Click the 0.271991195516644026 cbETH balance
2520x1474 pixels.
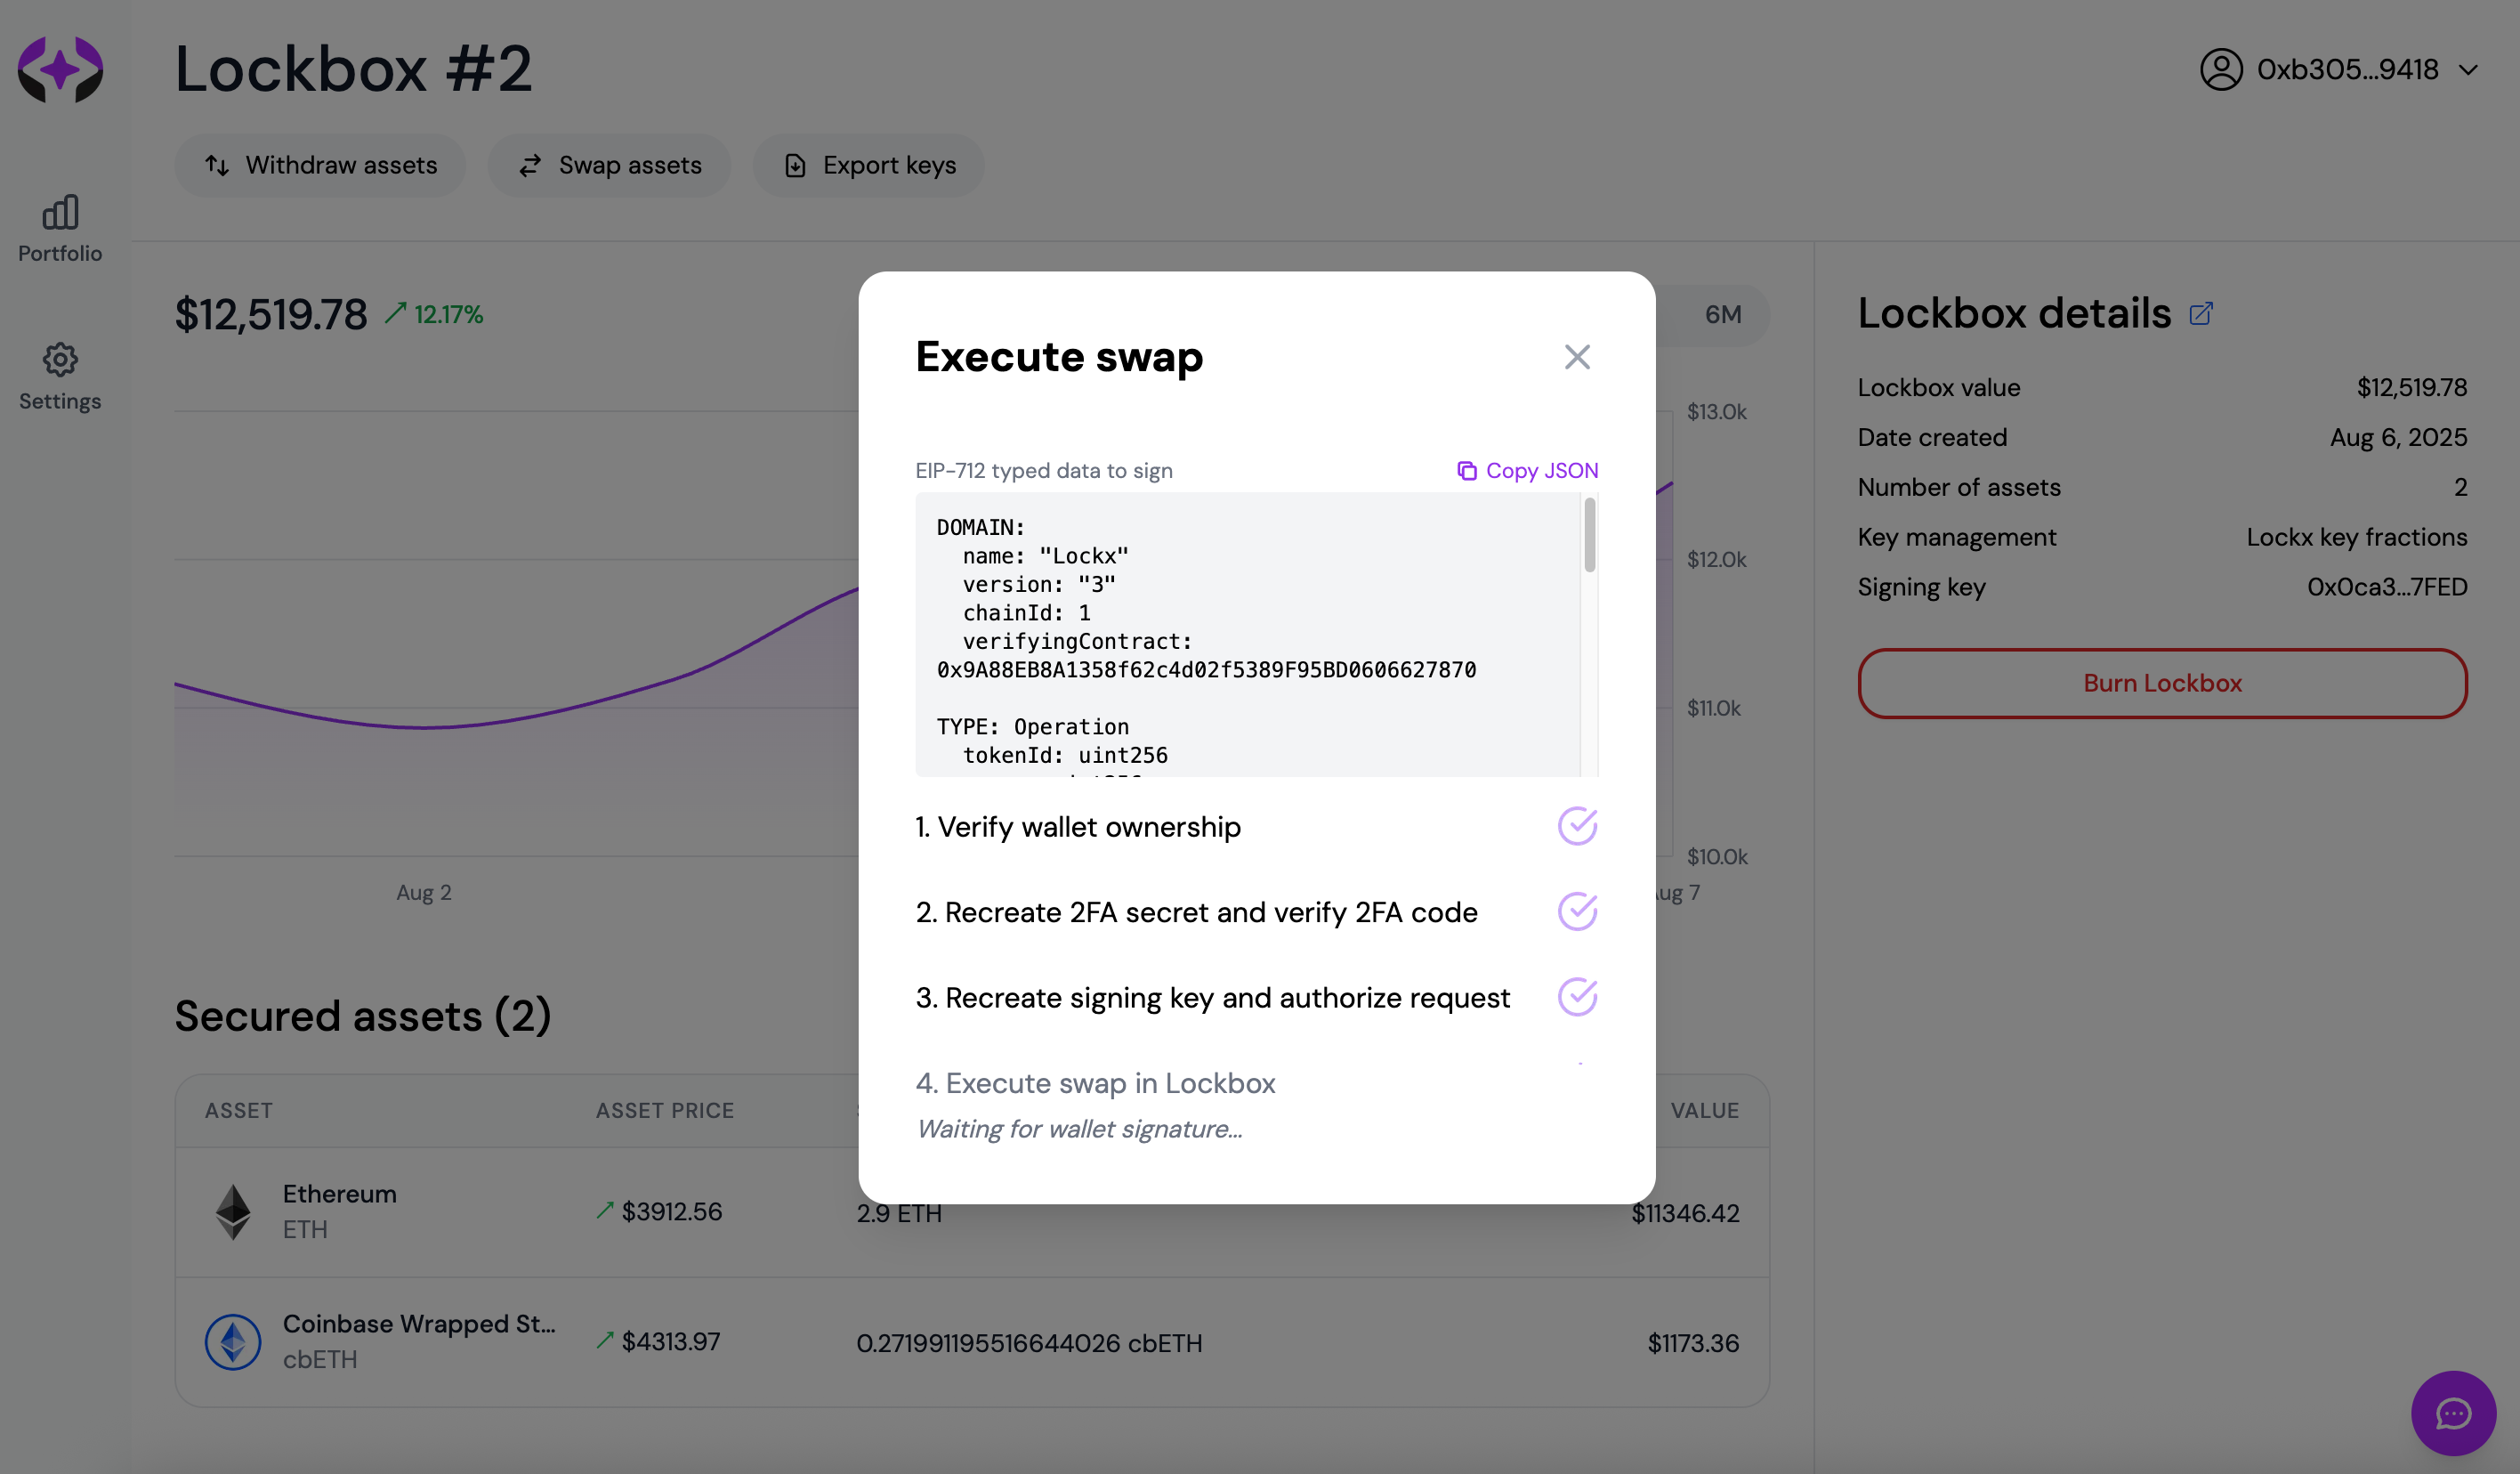(x=1029, y=1343)
